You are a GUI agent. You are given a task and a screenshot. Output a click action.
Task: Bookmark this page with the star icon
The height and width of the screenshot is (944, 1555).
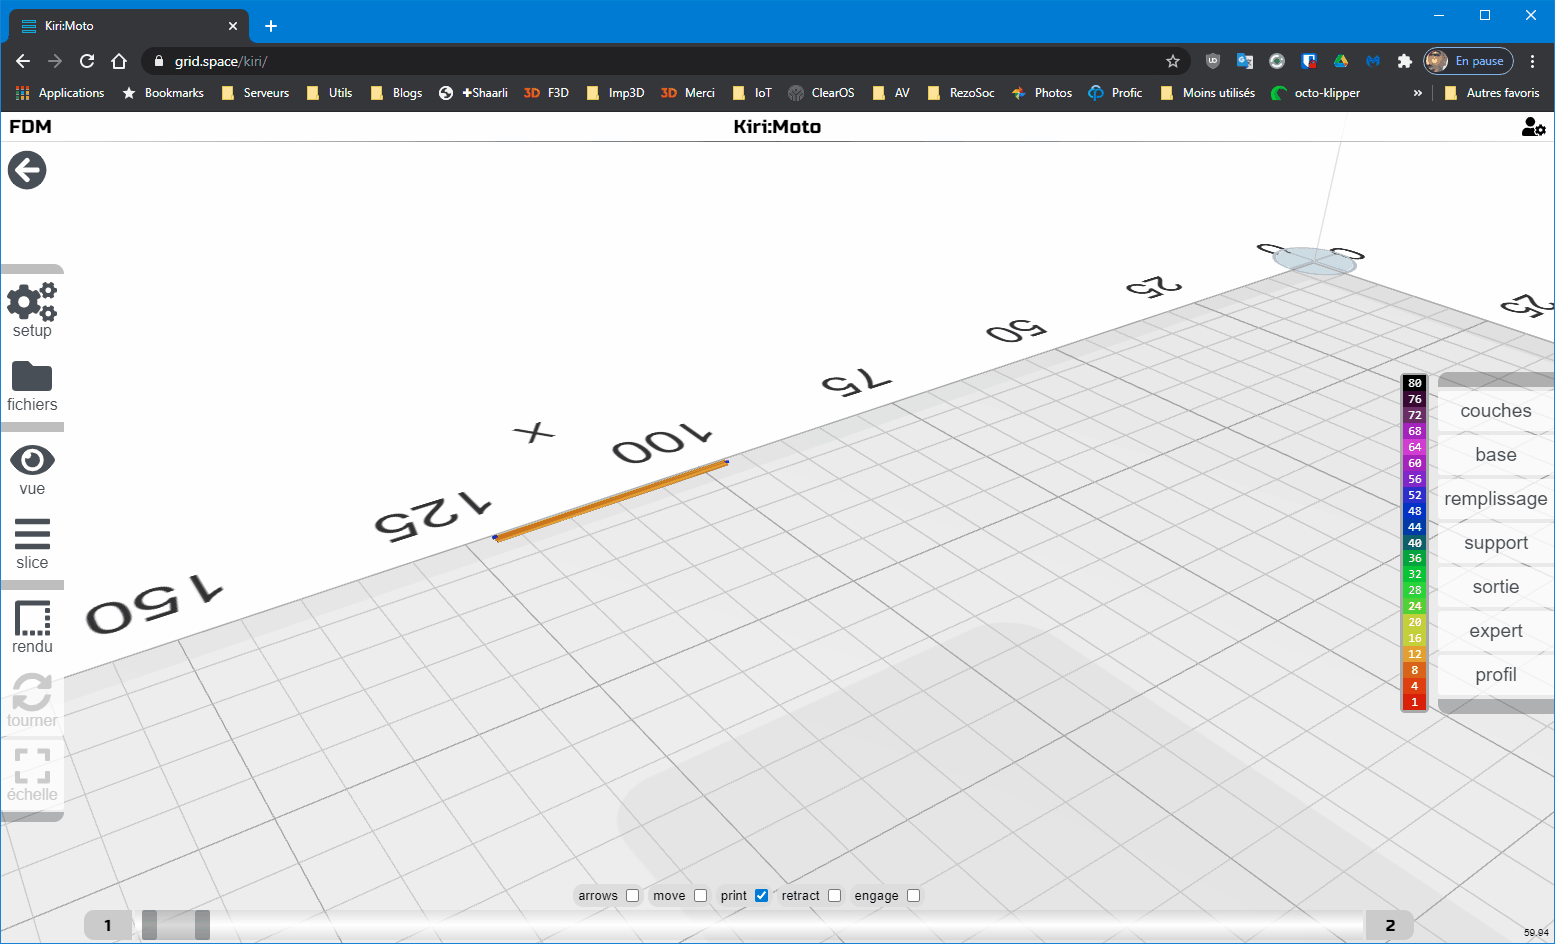click(1173, 61)
